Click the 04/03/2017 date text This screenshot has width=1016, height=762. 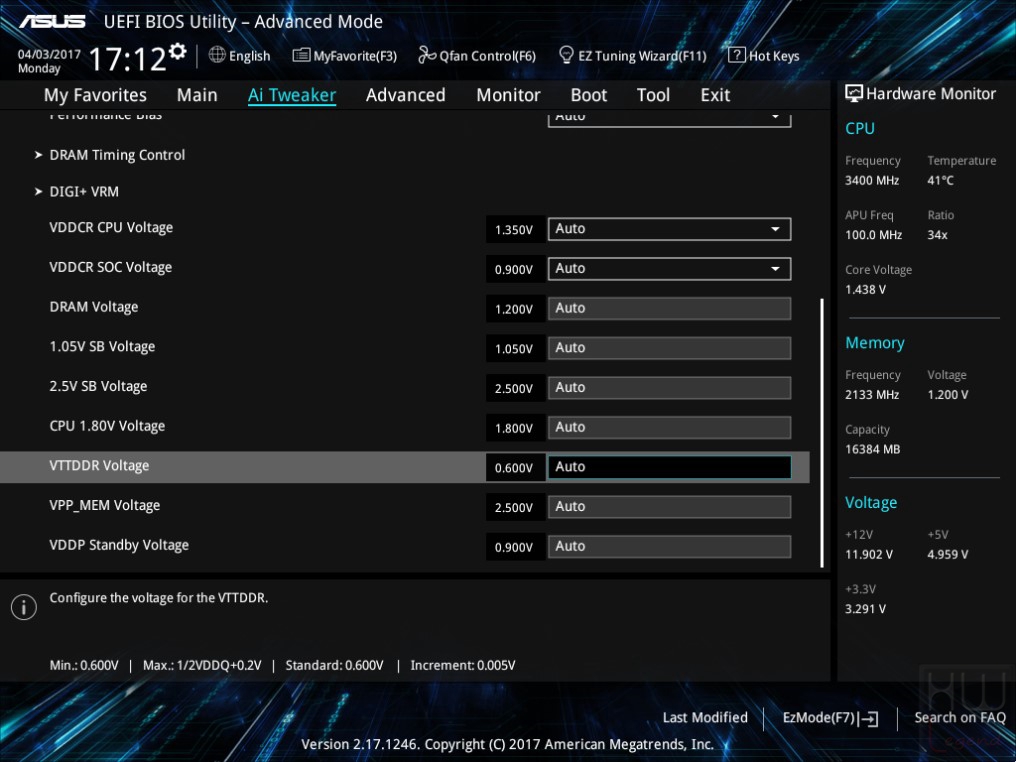(x=49, y=54)
